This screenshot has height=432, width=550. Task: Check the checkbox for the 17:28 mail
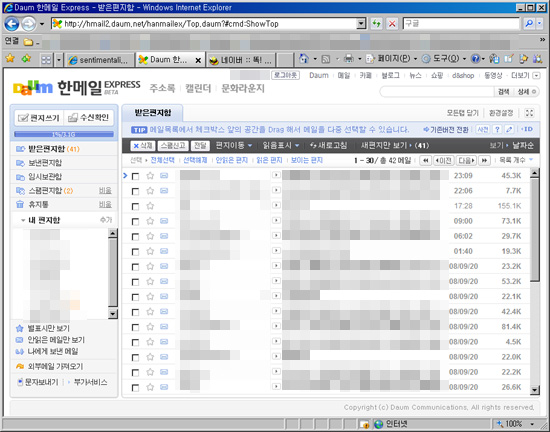coord(135,207)
